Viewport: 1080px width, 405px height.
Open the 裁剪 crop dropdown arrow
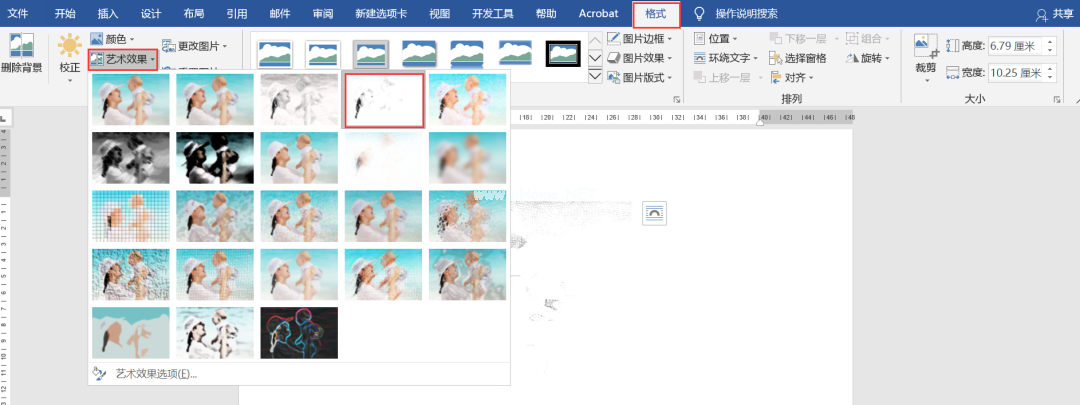[x=926, y=80]
